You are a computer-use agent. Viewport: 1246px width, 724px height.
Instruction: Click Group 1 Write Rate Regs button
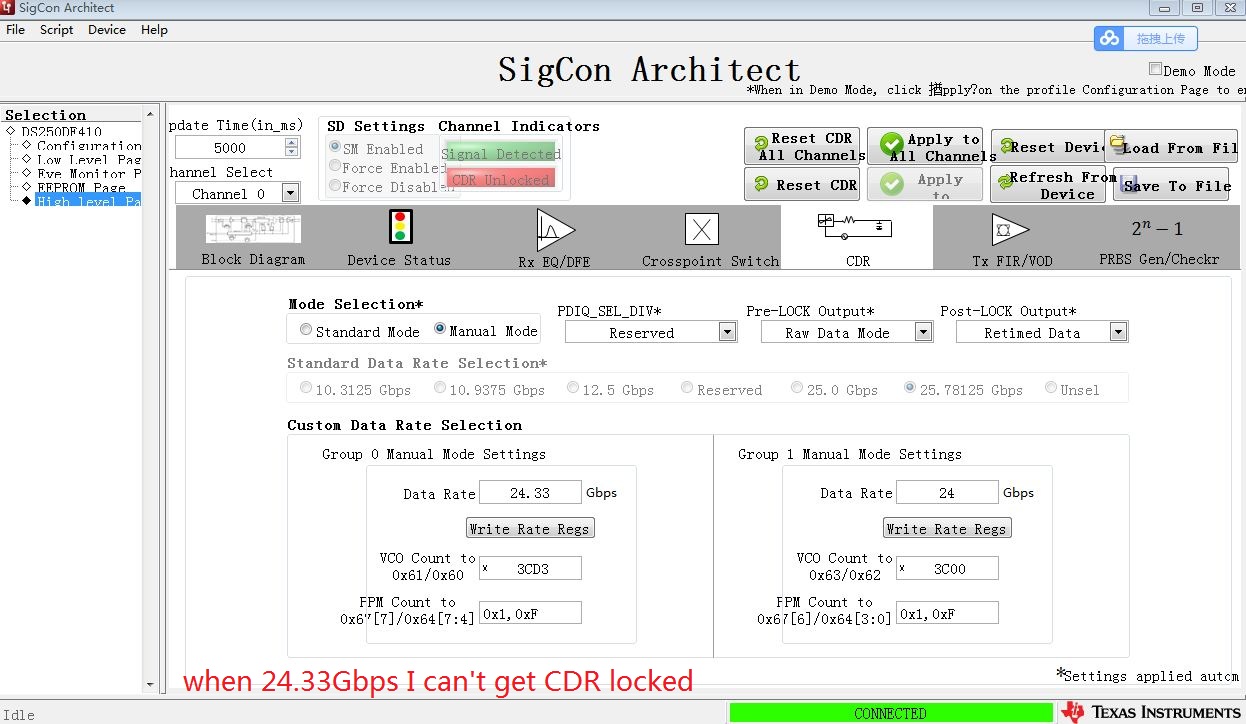(x=947, y=528)
